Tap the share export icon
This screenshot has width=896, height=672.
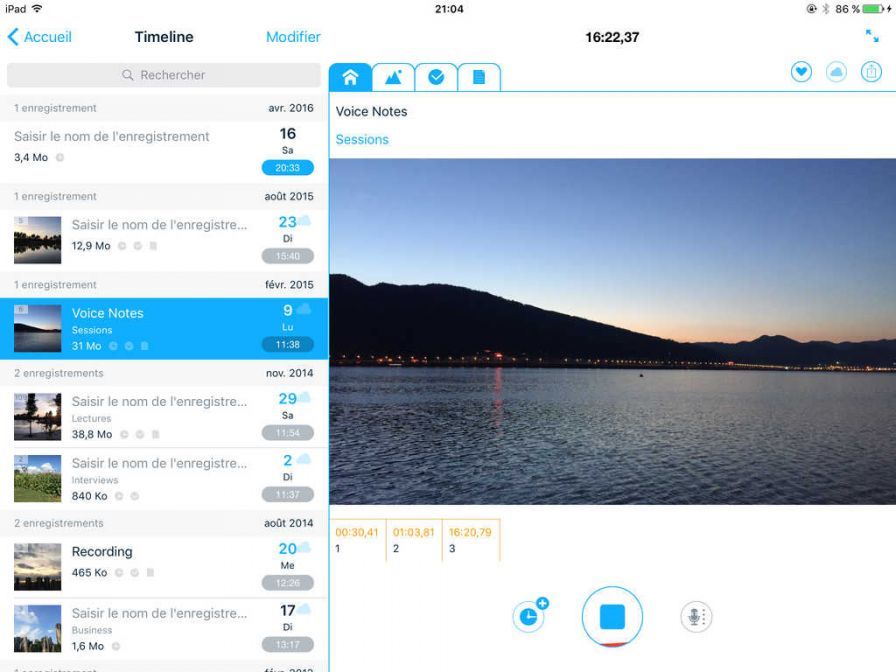click(x=871, y=72)
